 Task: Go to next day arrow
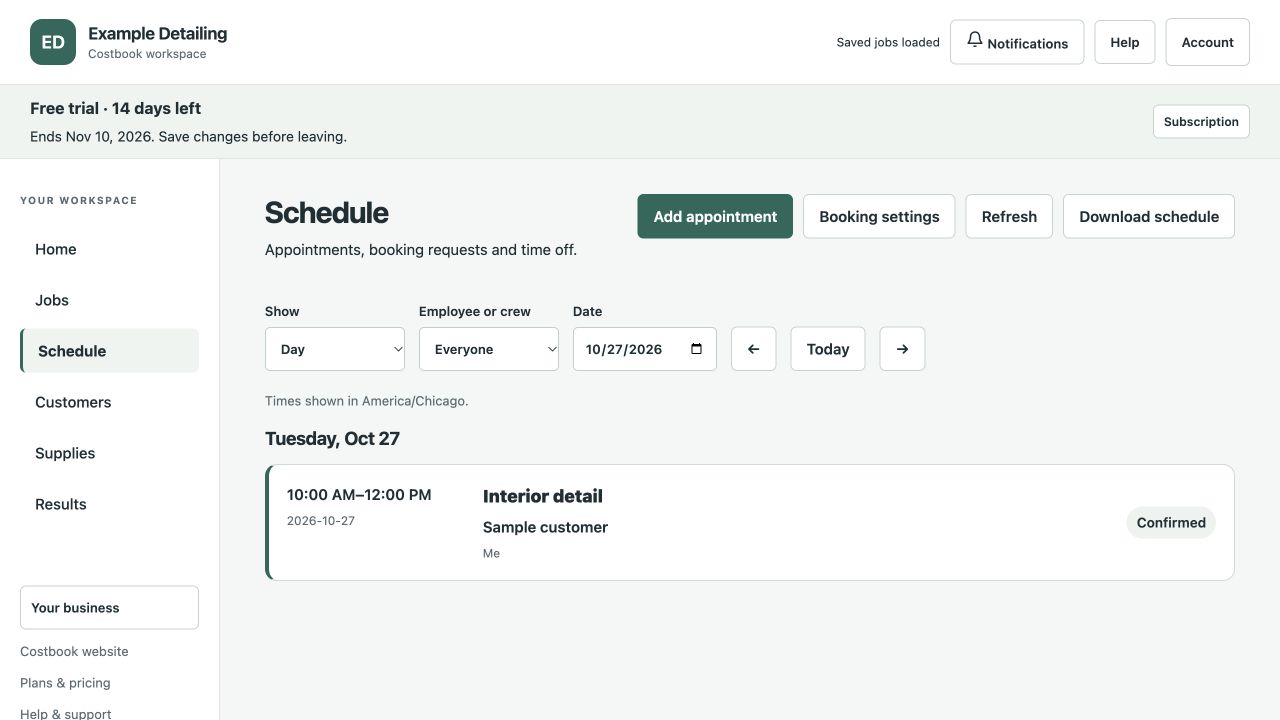(x=902, y=349)
